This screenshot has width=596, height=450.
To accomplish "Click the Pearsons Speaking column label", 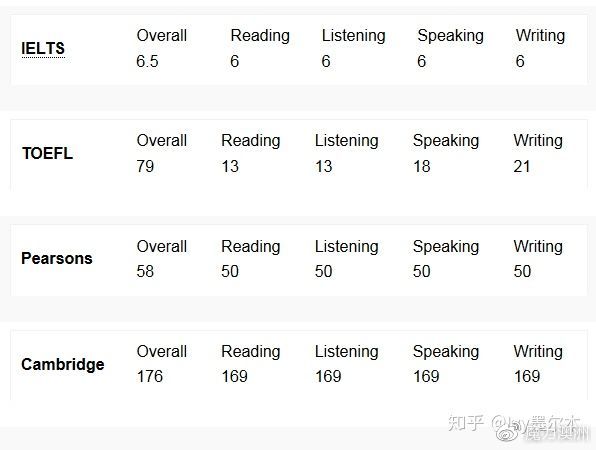I will [x=446, y=247].
